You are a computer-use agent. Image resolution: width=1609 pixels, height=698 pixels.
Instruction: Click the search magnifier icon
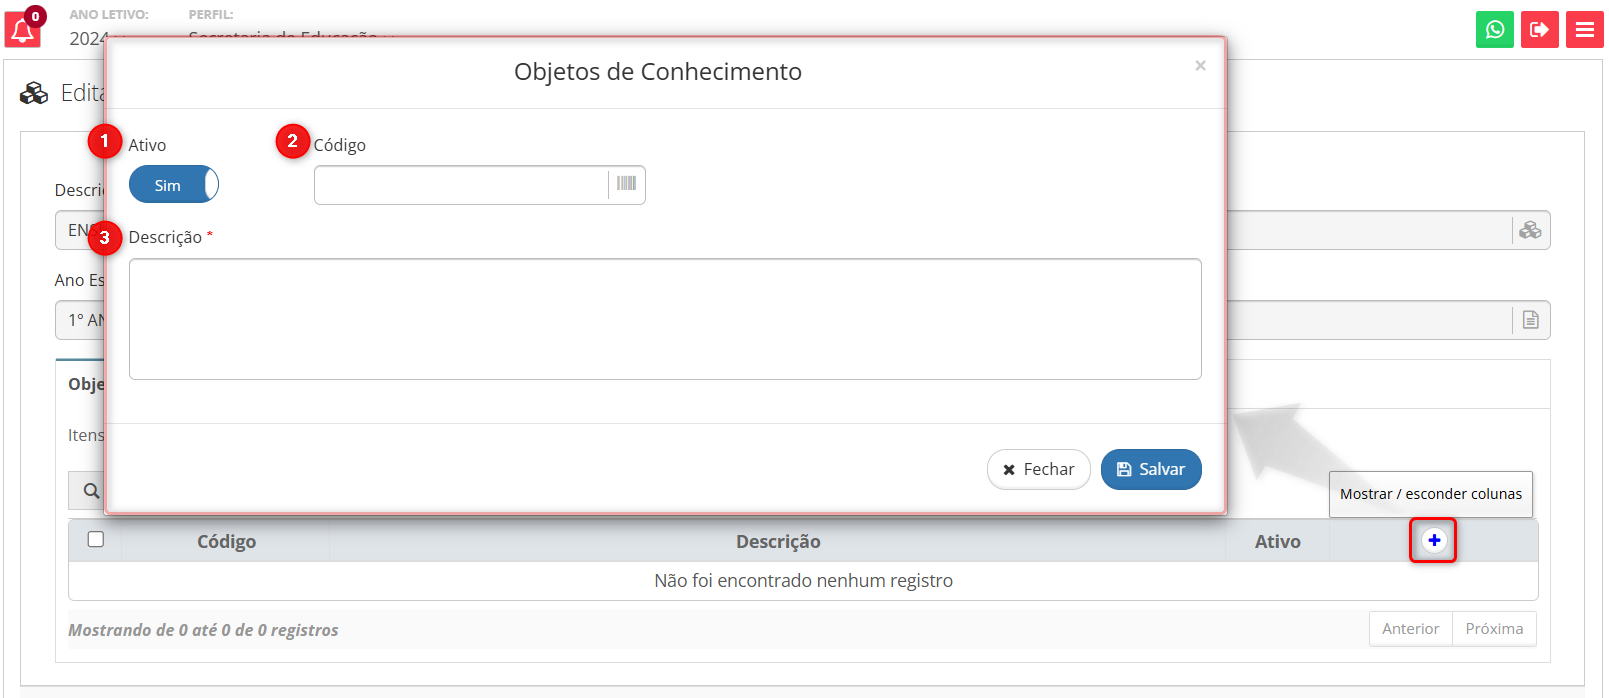point(91,491)
